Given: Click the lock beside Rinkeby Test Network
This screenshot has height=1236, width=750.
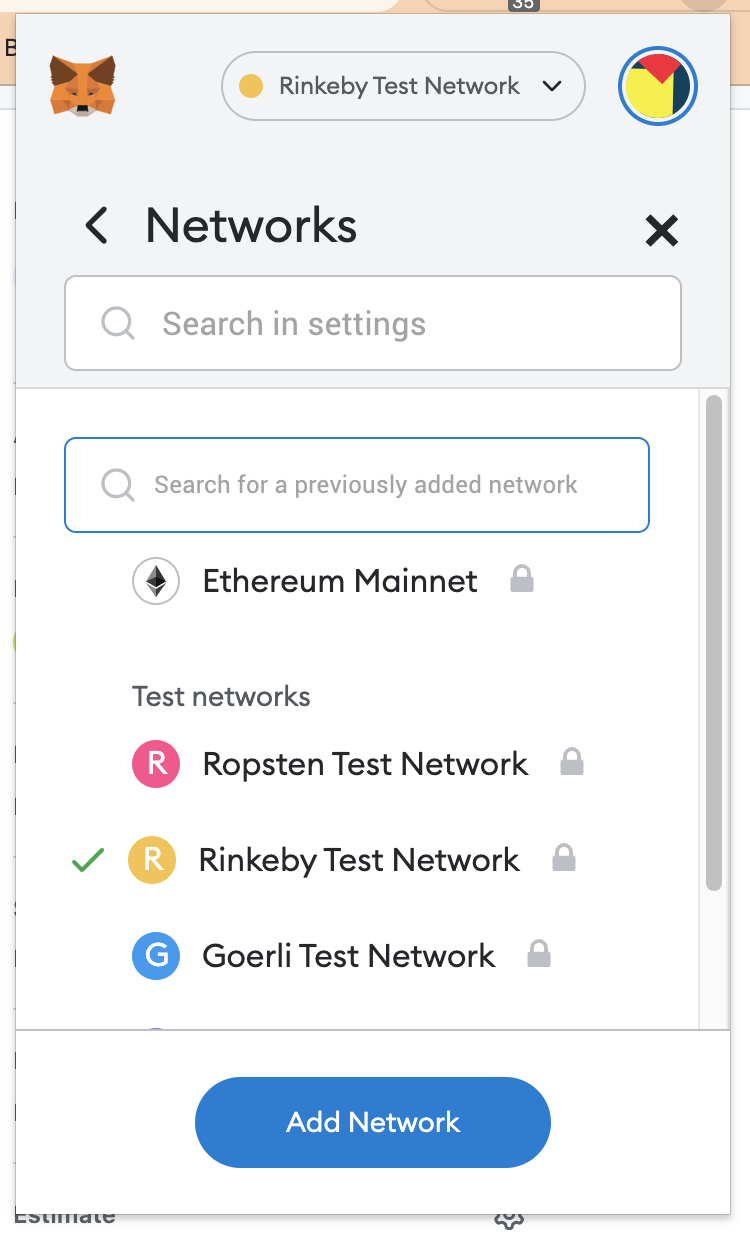Looking at the screenshot, I should click(x=564, y=857).
